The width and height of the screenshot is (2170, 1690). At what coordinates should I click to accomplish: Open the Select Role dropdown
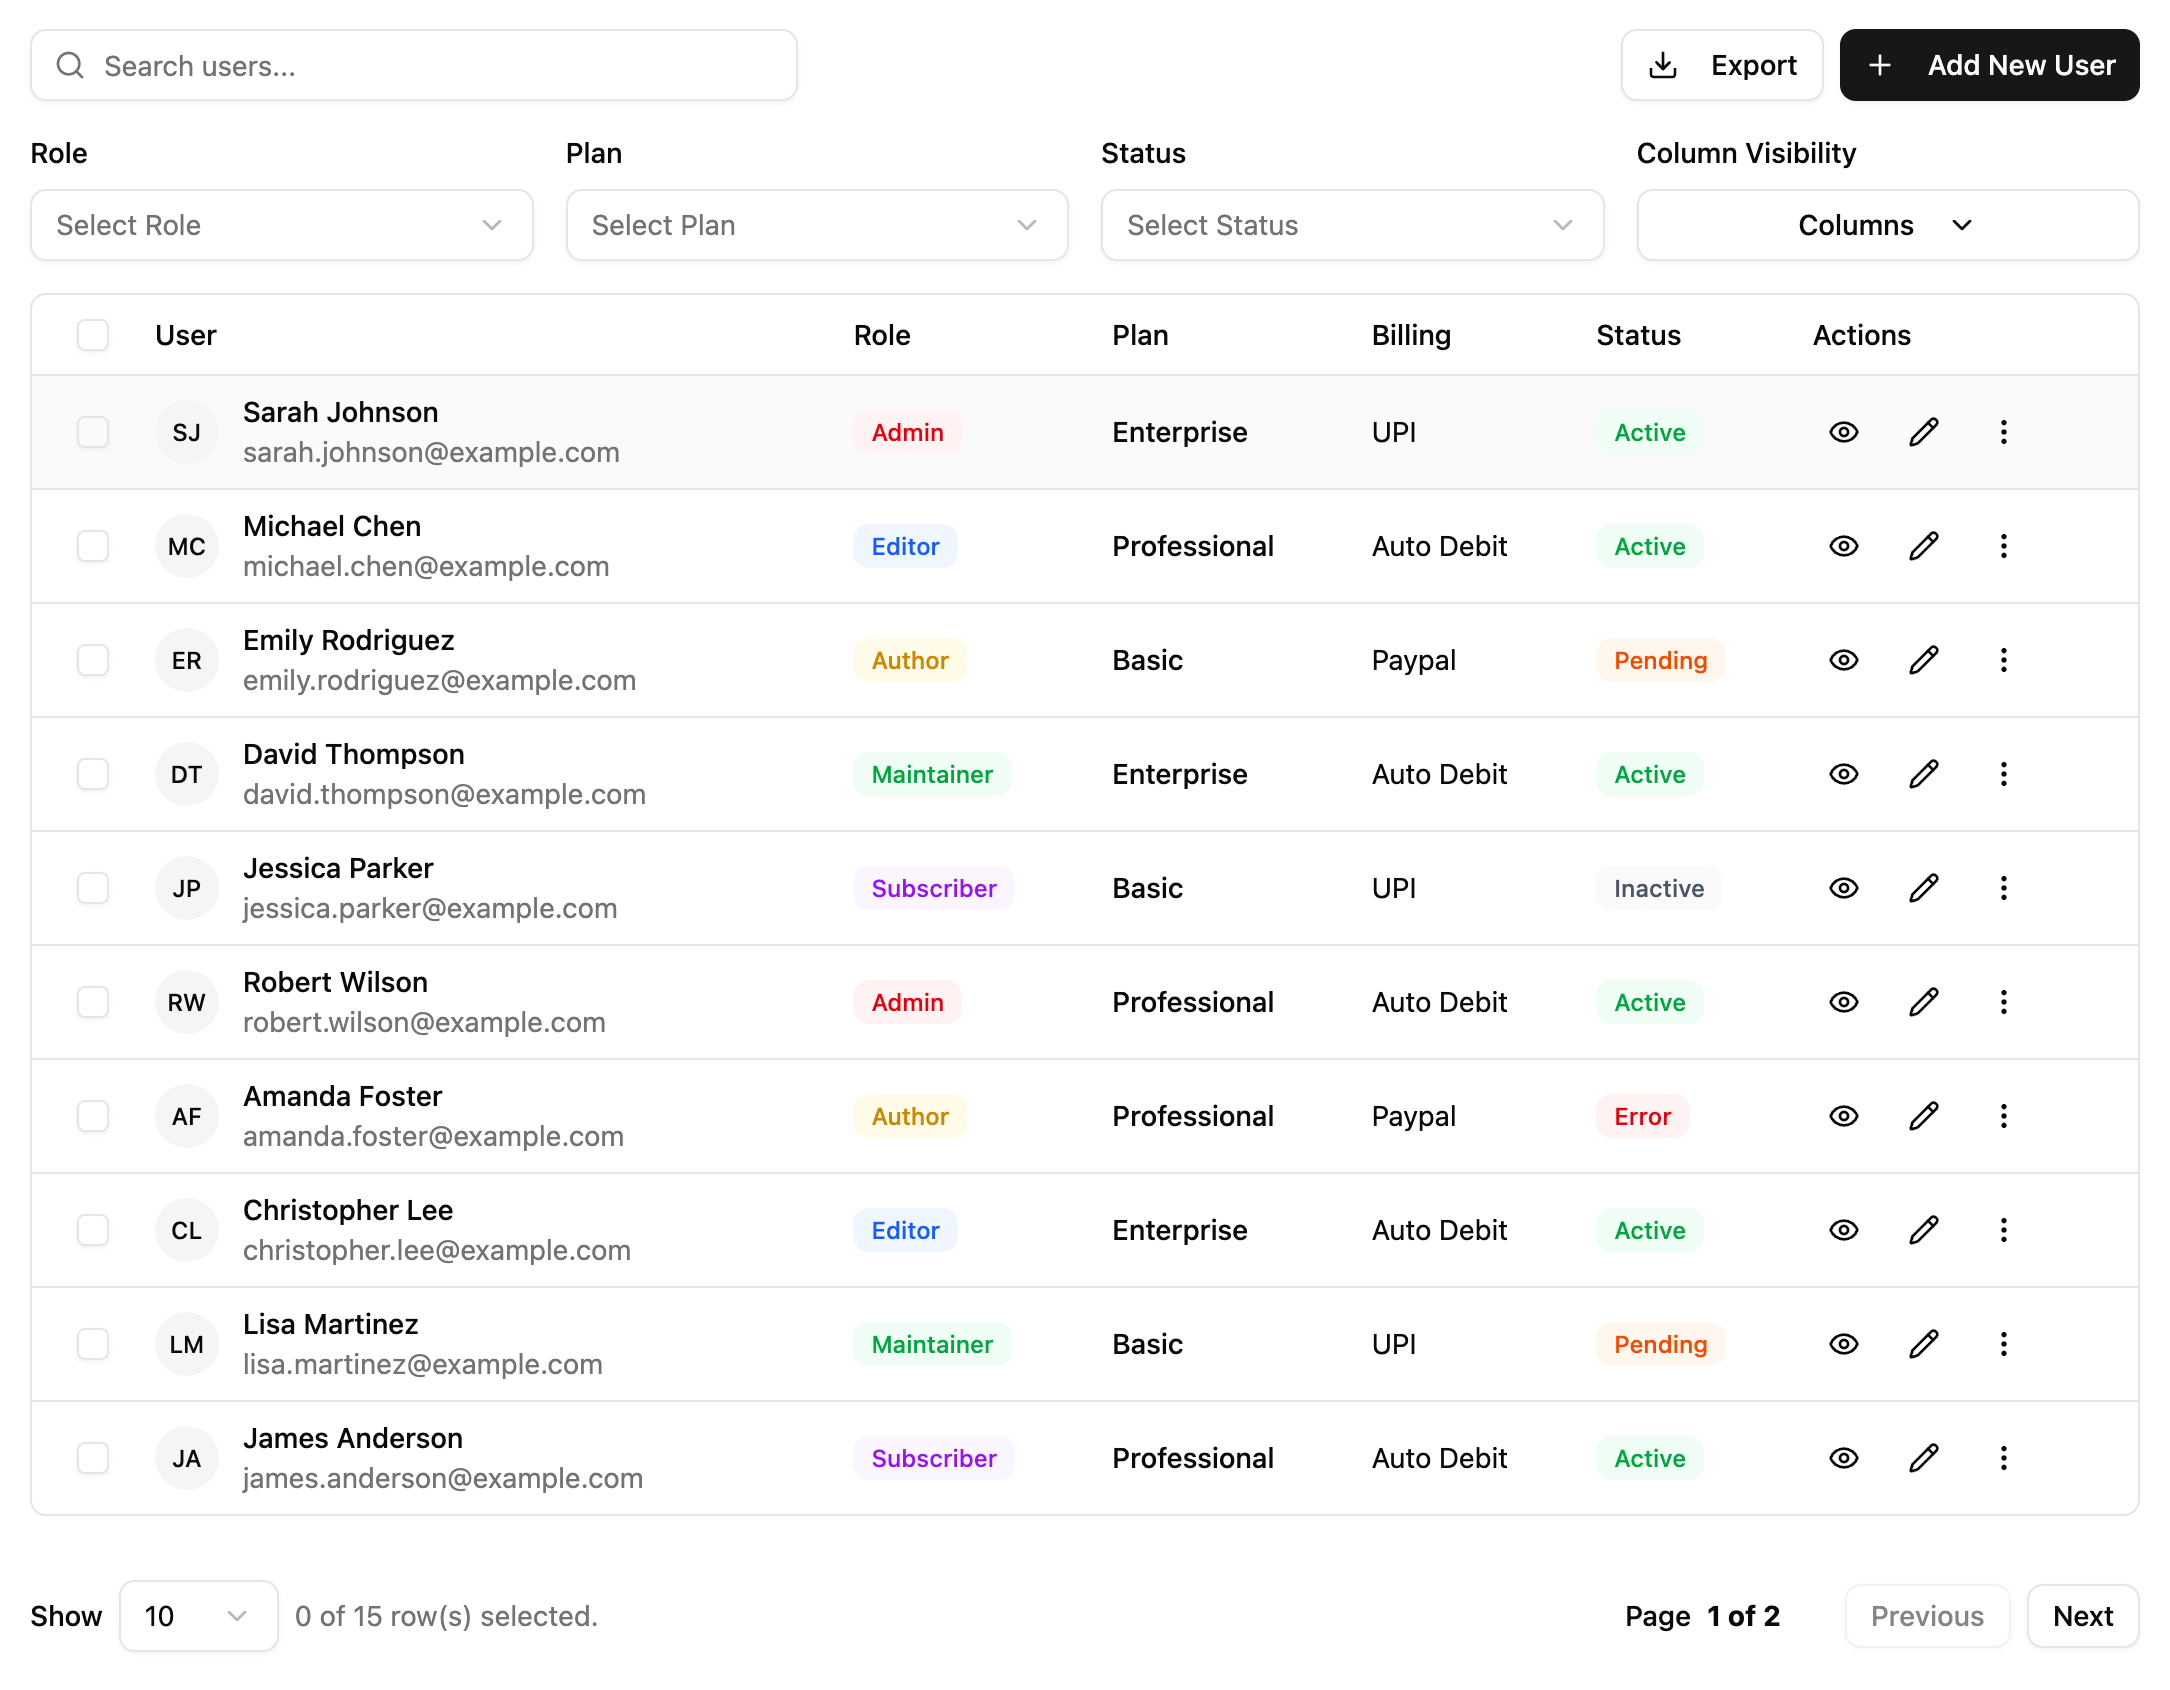282,225
